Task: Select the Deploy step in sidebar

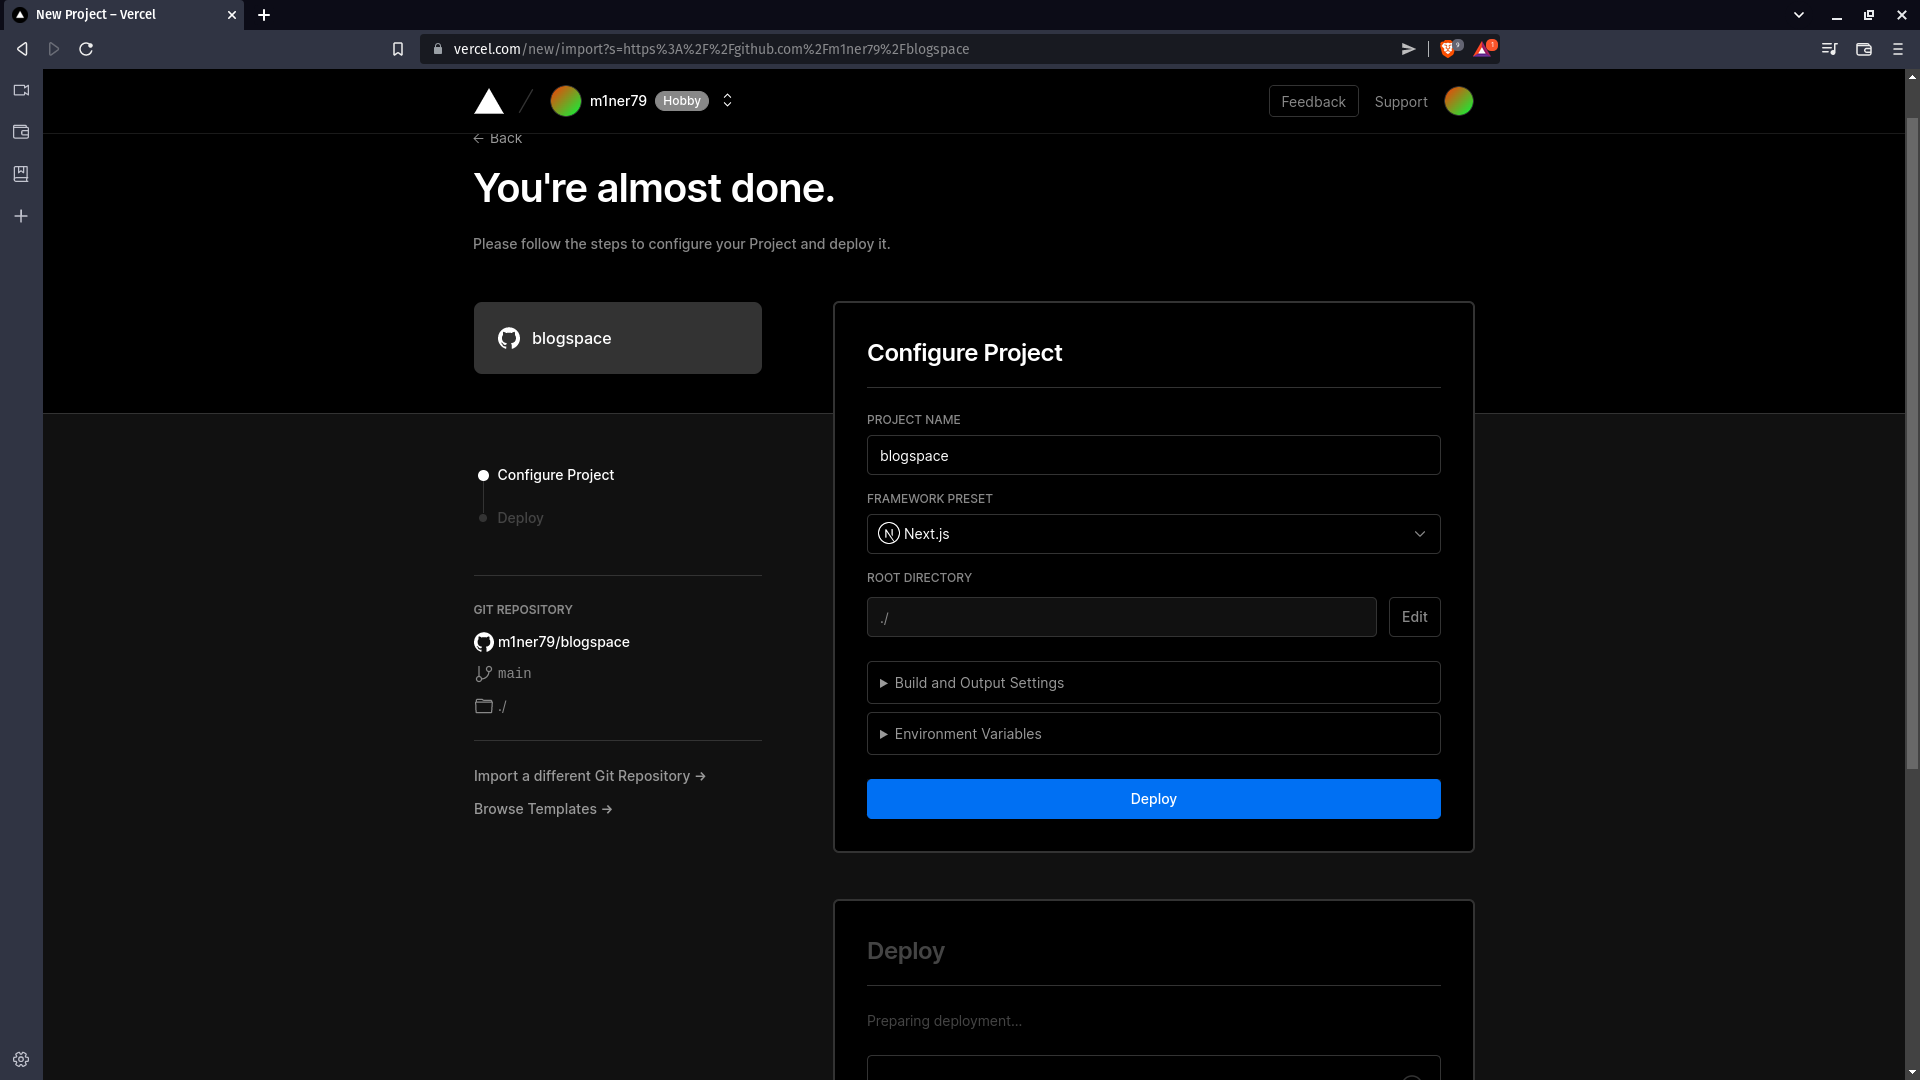Action: click(x=520, y=518)
